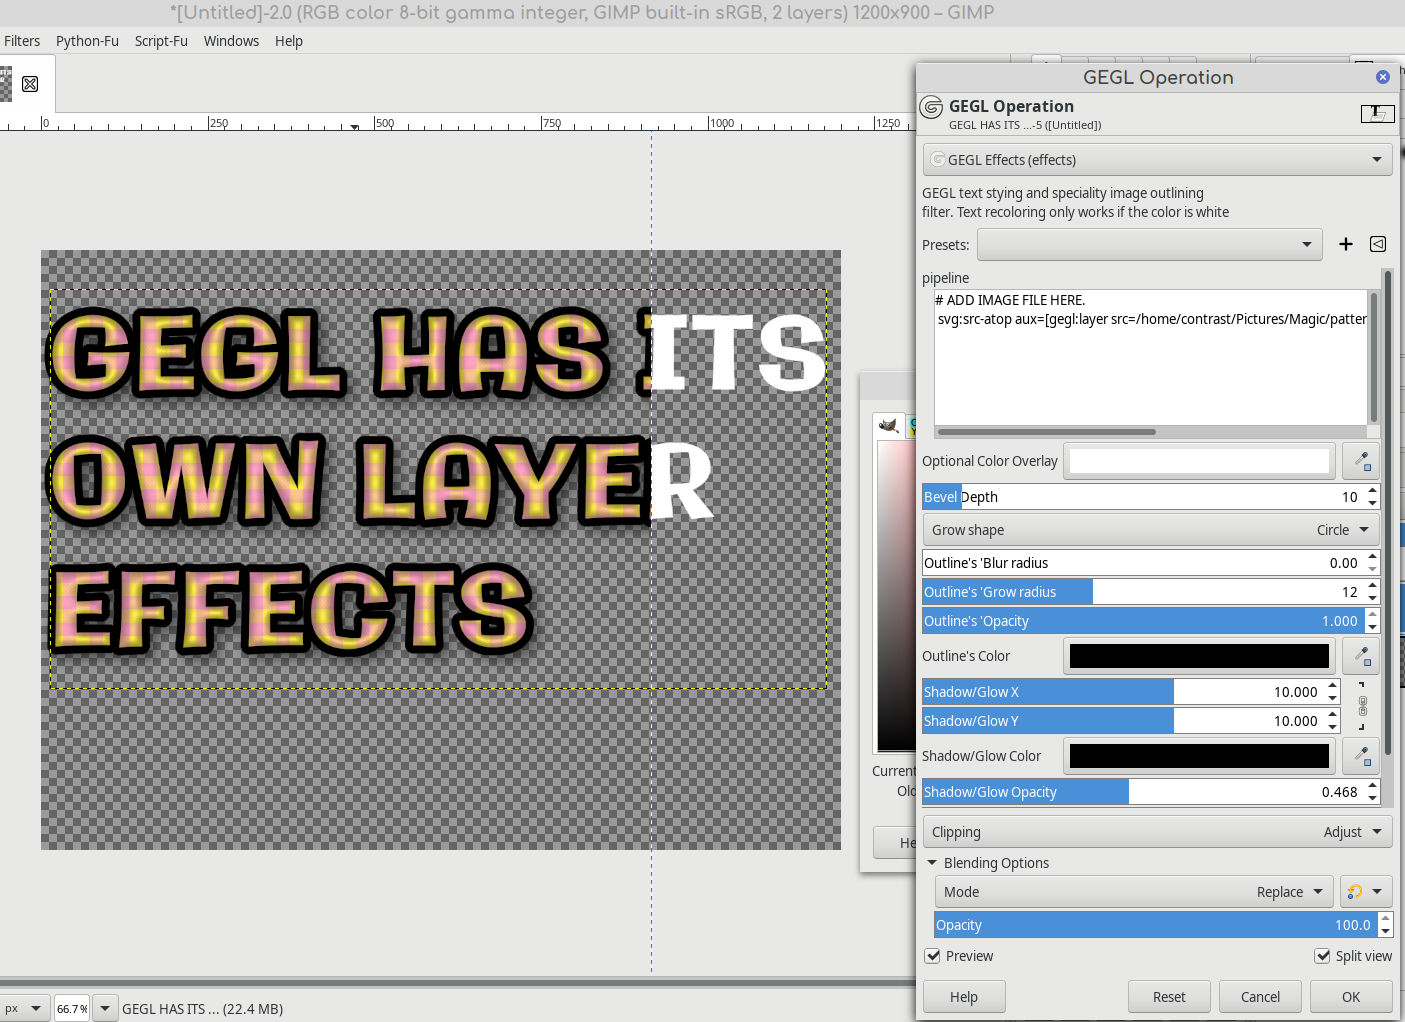Viewport: 1405px width, 1022px height.
Task: Open the Windows menu
Action: click(x=231, y=41)
